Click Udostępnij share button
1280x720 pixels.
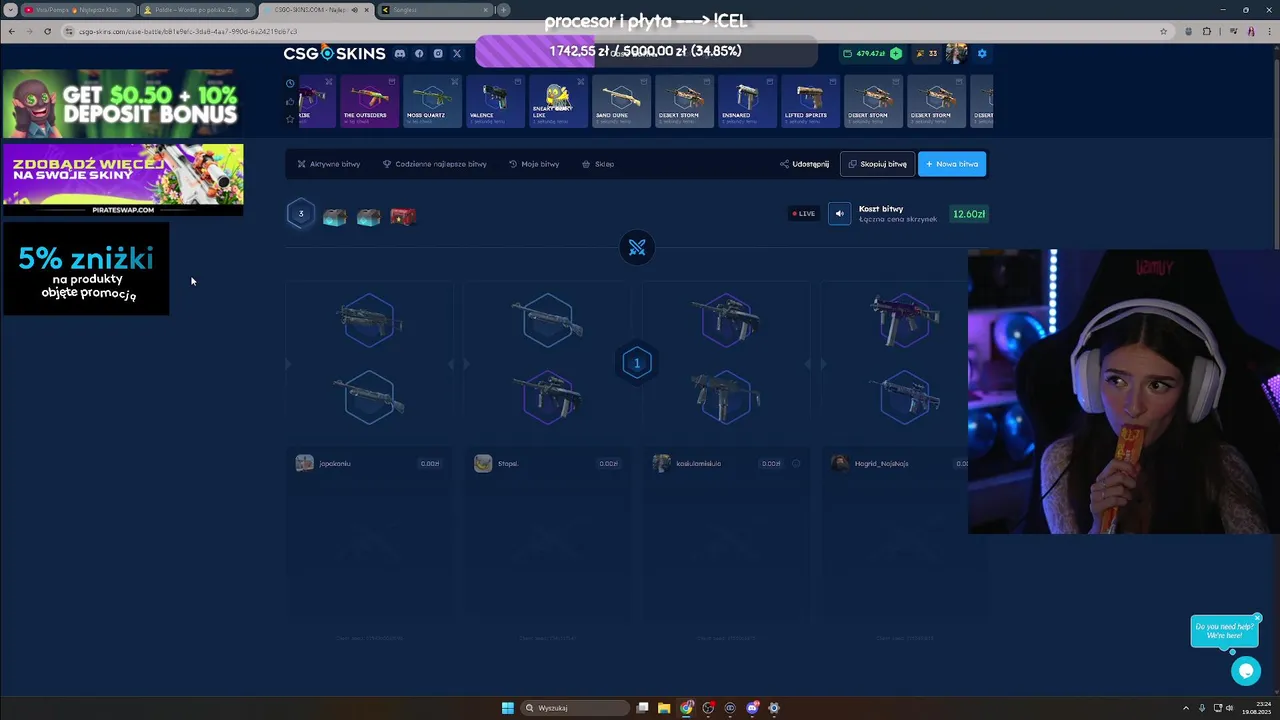(x=805, y=164)
